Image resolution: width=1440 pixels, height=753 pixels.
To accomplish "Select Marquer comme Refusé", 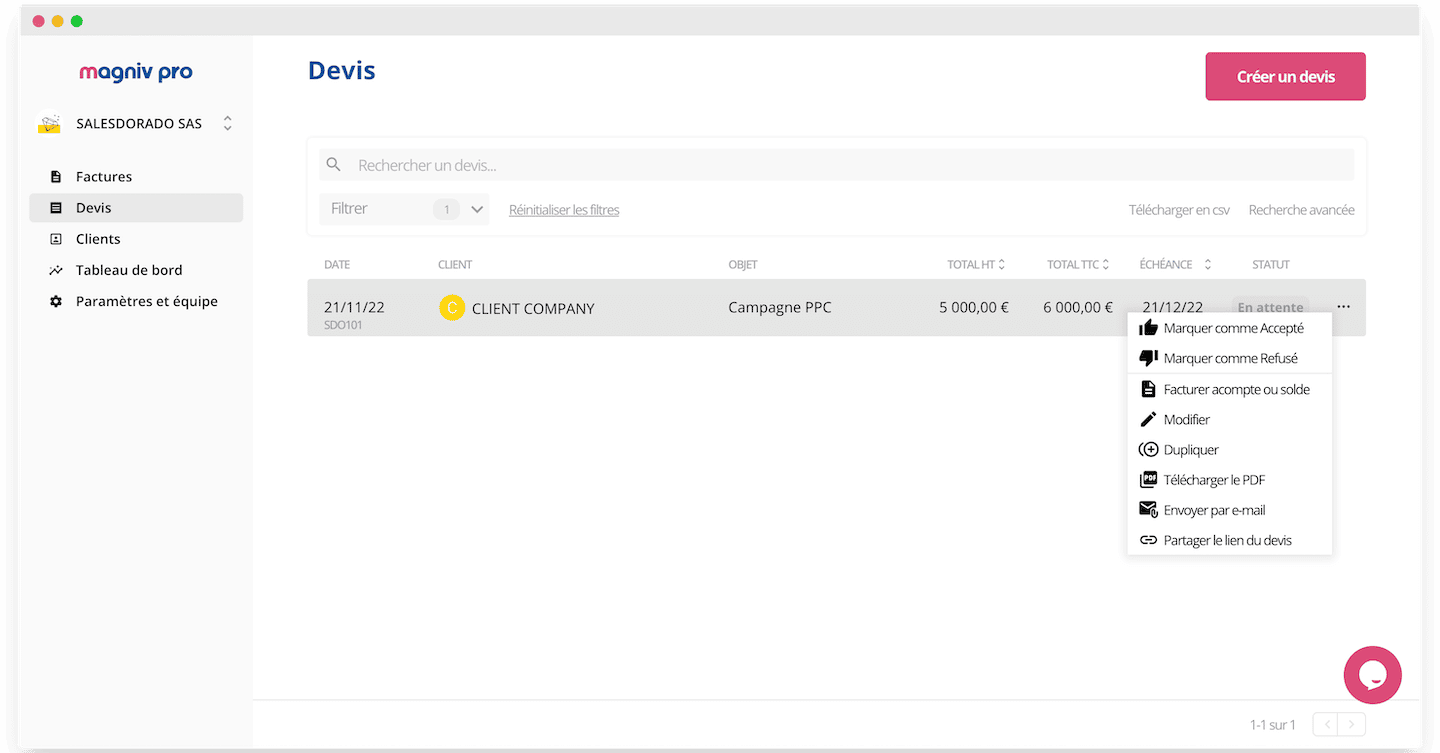I will tap(1230, 358).
